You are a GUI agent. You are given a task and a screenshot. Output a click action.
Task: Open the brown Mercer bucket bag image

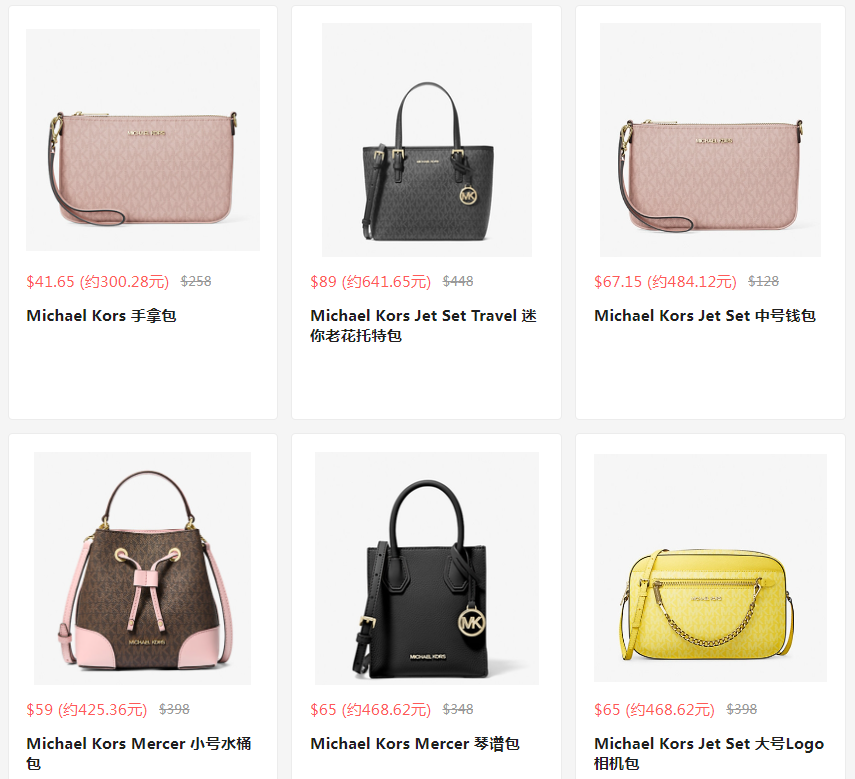(x=142, y=568)
